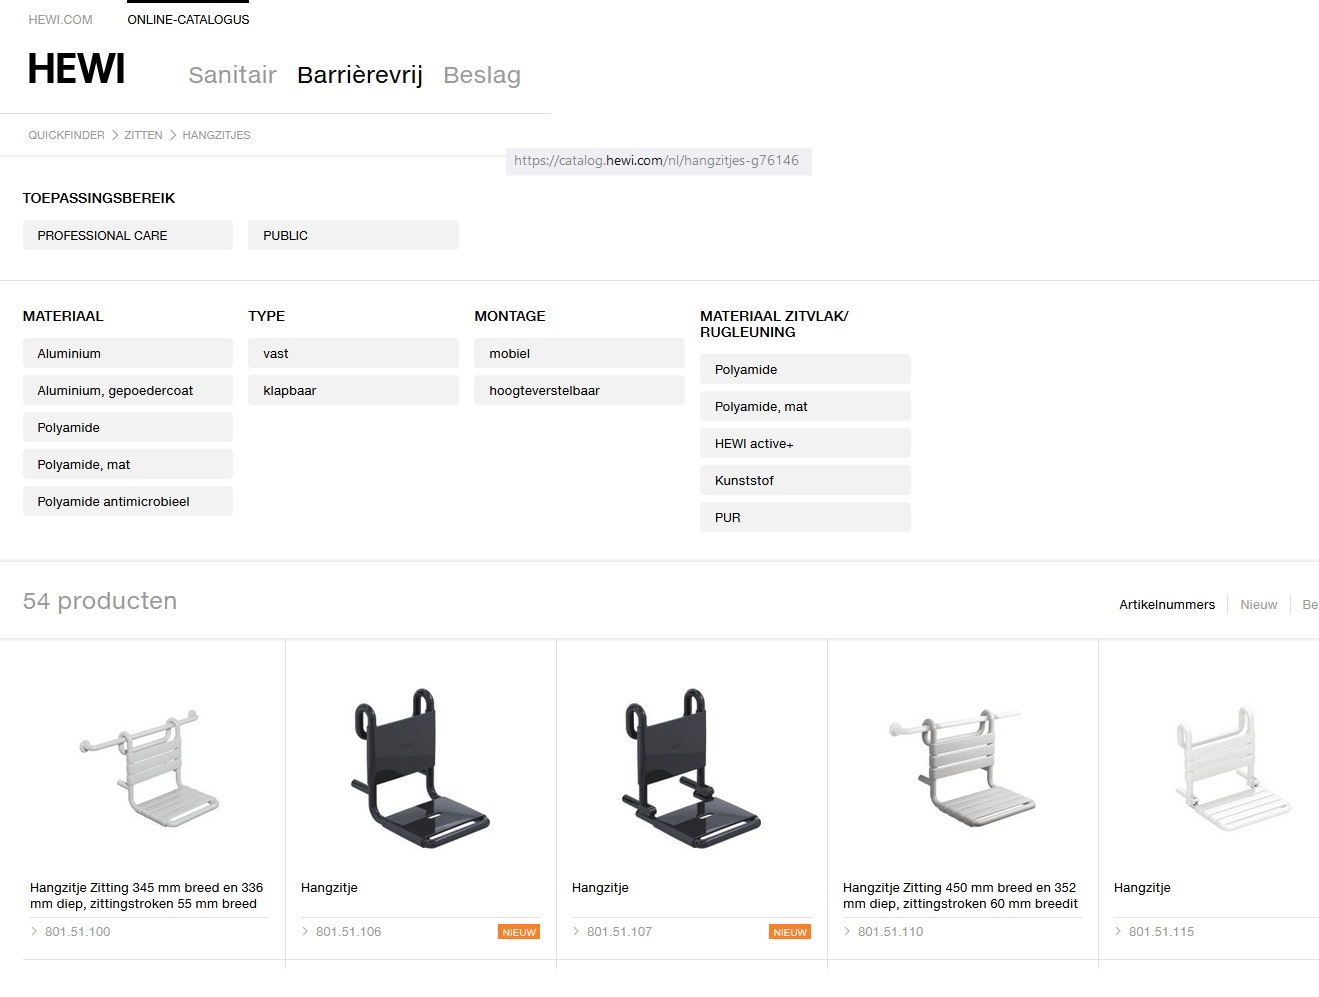Click the orange NIEUW badge on 801.51.107
1319x997 pixels.
point(789,932)
